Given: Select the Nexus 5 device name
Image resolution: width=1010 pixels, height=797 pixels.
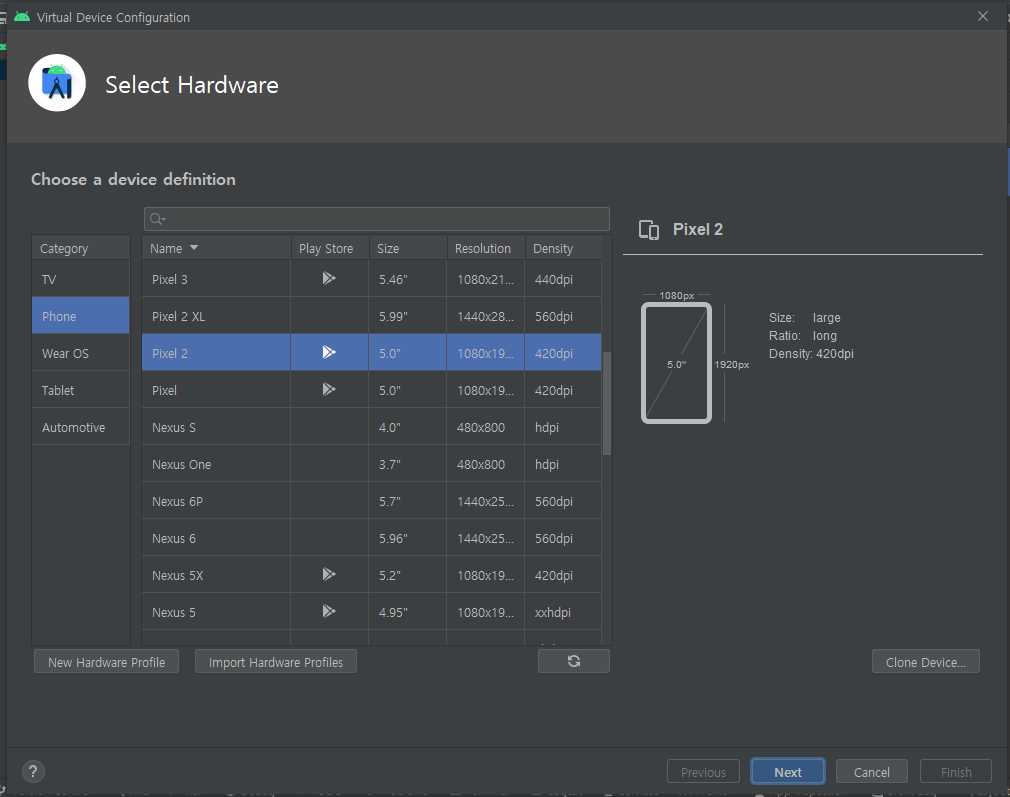Looking at the screenshot, I should click(x=174, y=612).
